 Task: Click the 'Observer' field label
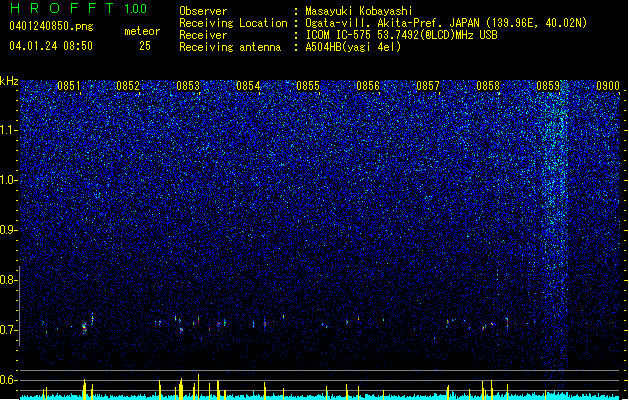point(203,11)
